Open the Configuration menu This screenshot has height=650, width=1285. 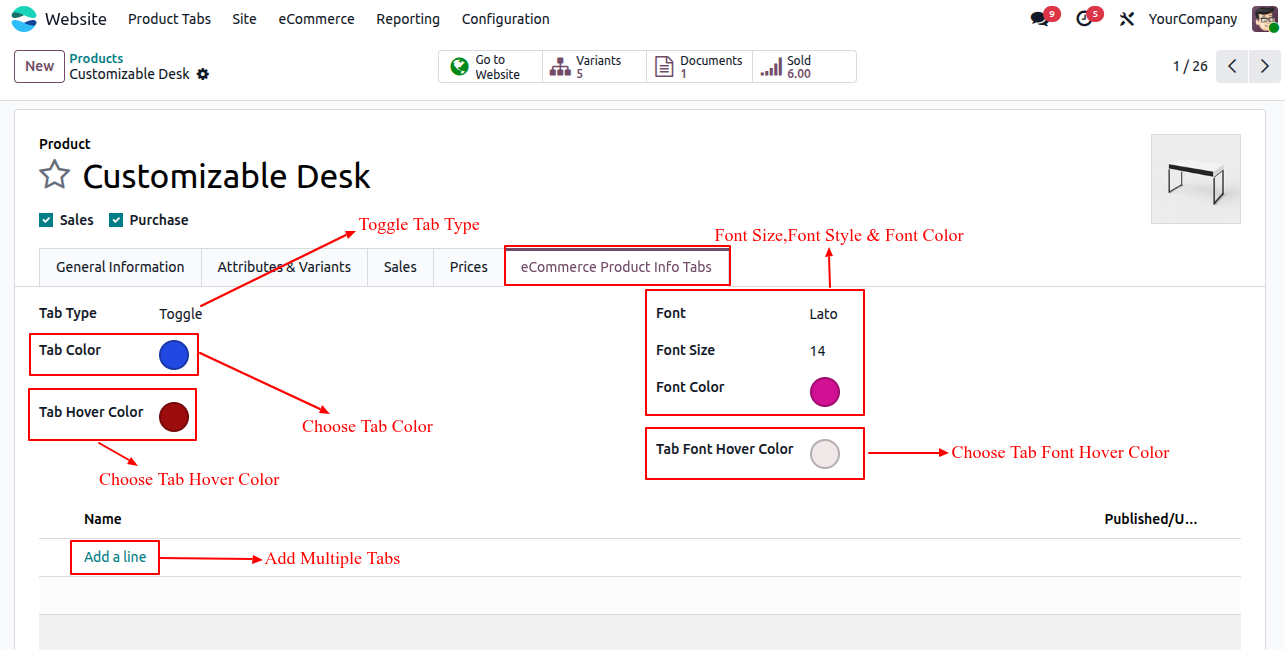[505, 19]
